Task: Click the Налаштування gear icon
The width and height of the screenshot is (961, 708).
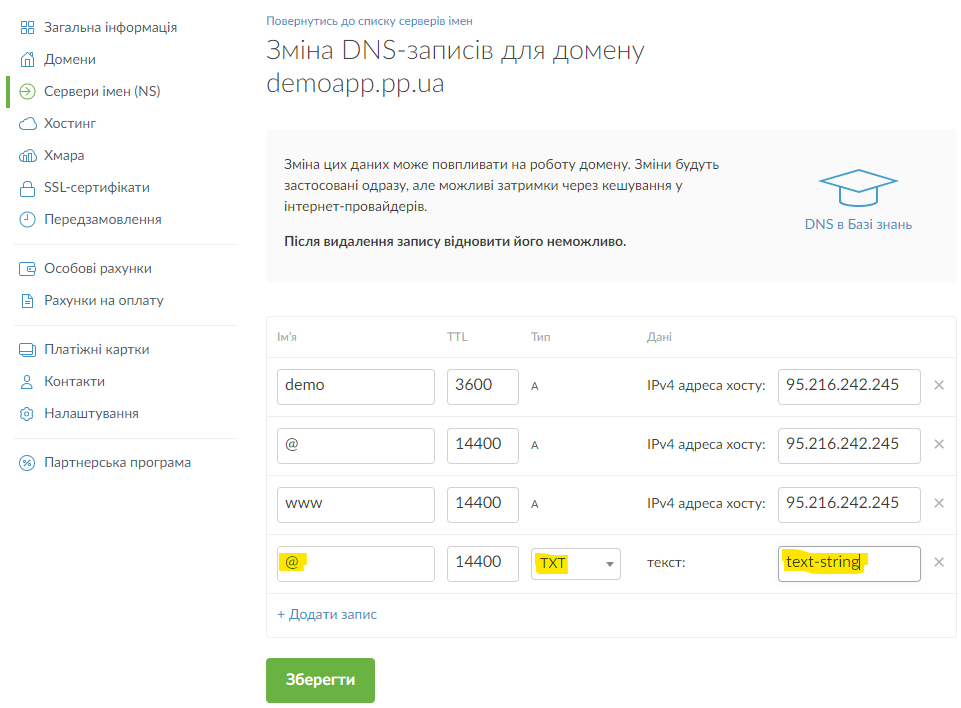Action: tap(27, 413)
